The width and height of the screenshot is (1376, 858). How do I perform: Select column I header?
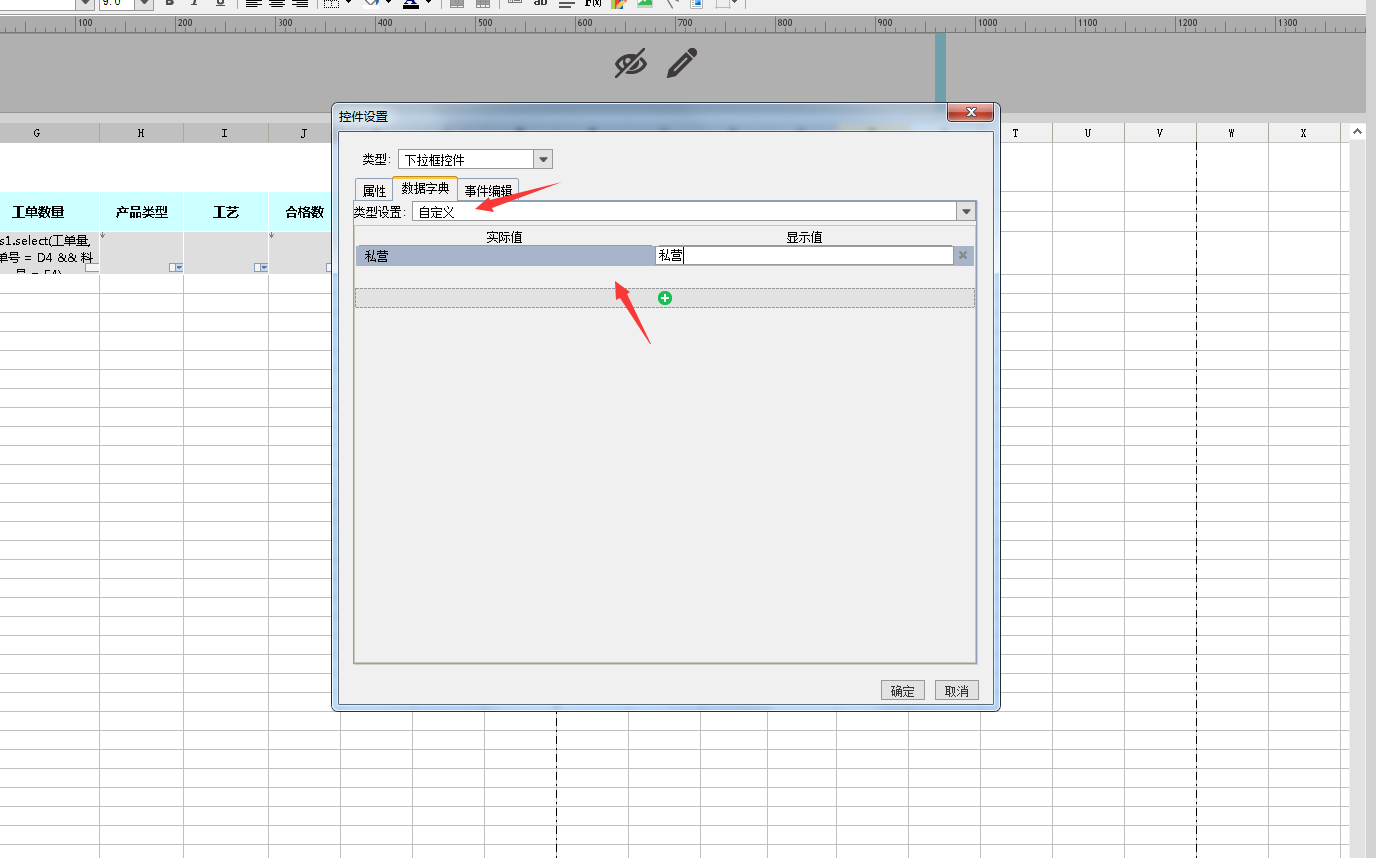pos(225,133)
